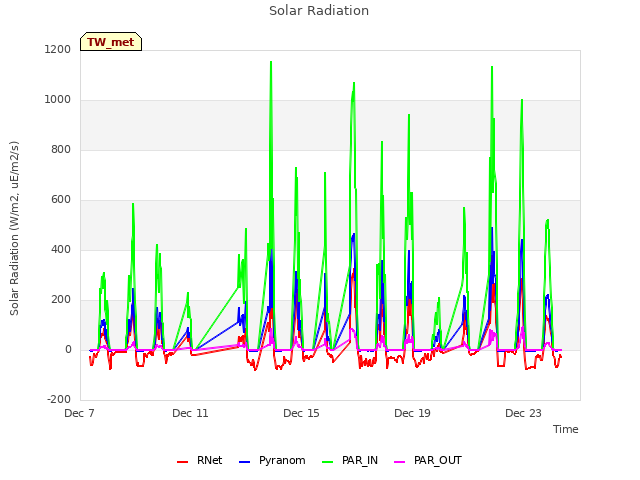
Task: Click the red RNet legend swatch
Action: pyautogui.click(x=182, y=462)
